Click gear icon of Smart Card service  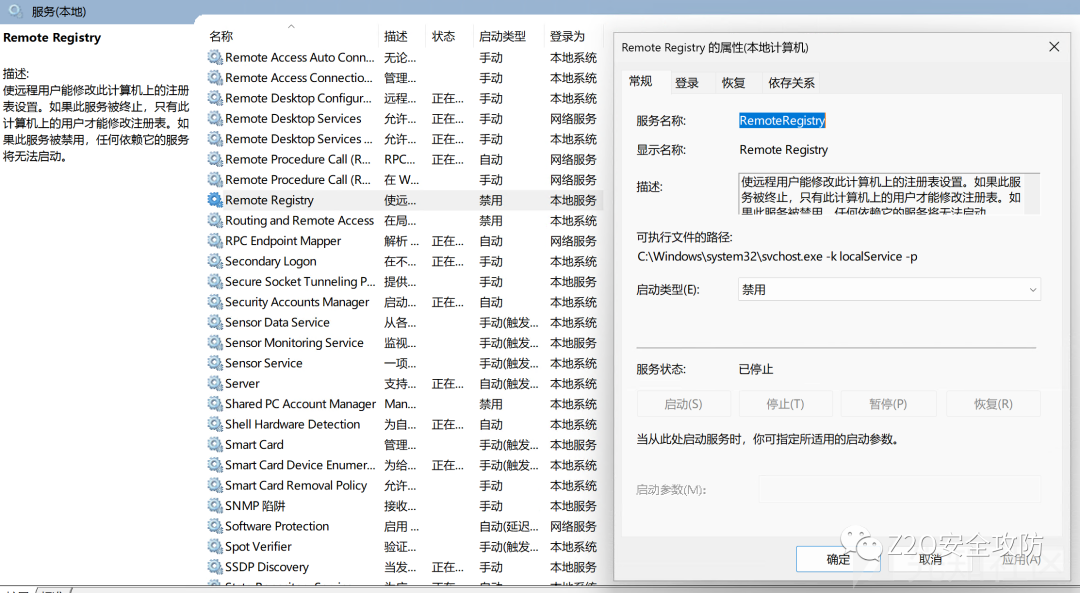[215, 444]
